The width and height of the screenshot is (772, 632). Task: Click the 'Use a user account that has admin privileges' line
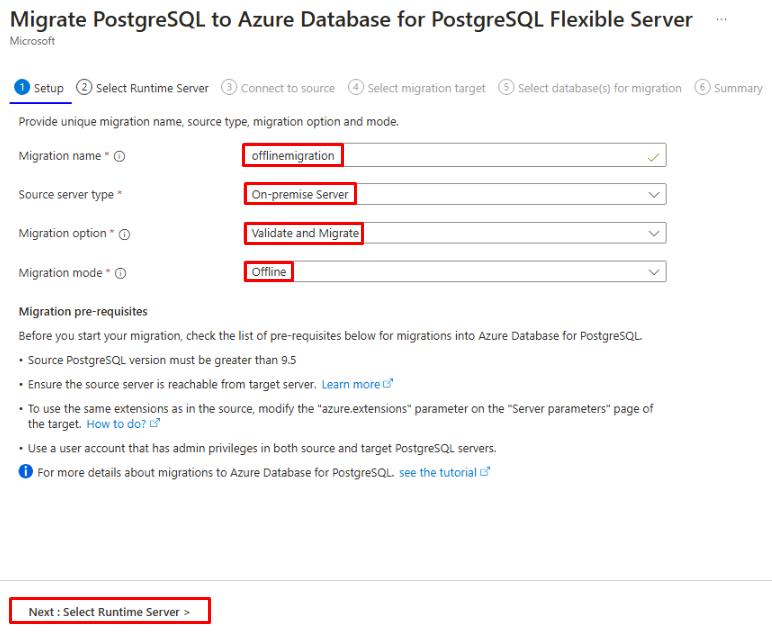pos(262,448)
